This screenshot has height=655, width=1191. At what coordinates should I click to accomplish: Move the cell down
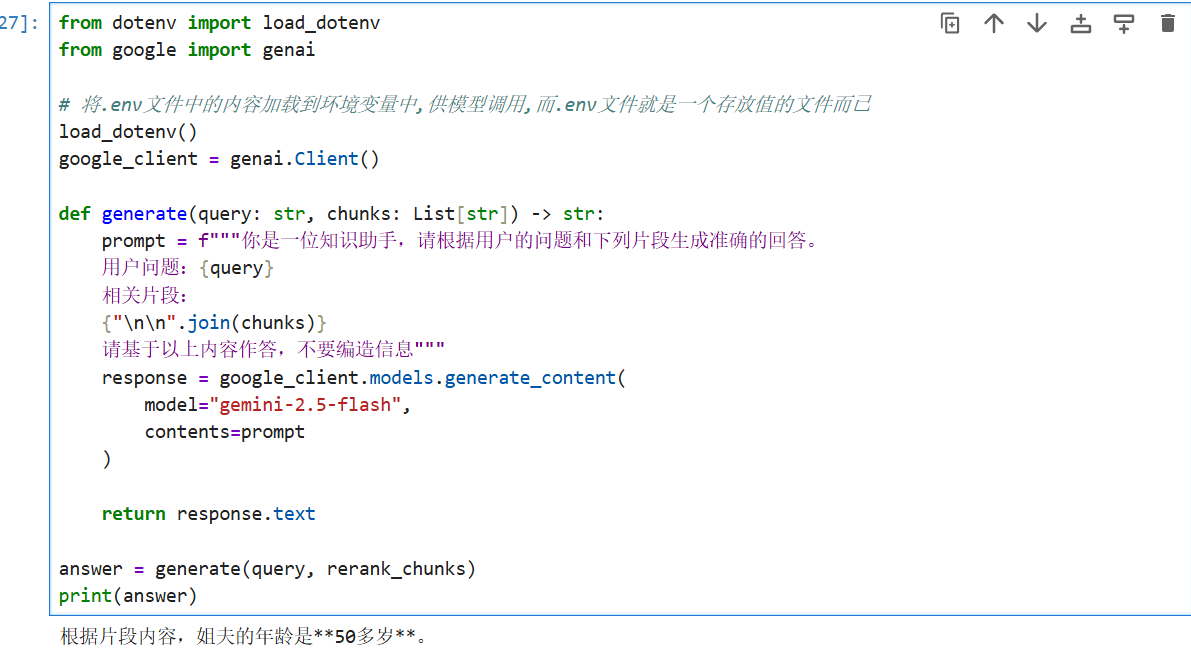[x=1037, y=24]
